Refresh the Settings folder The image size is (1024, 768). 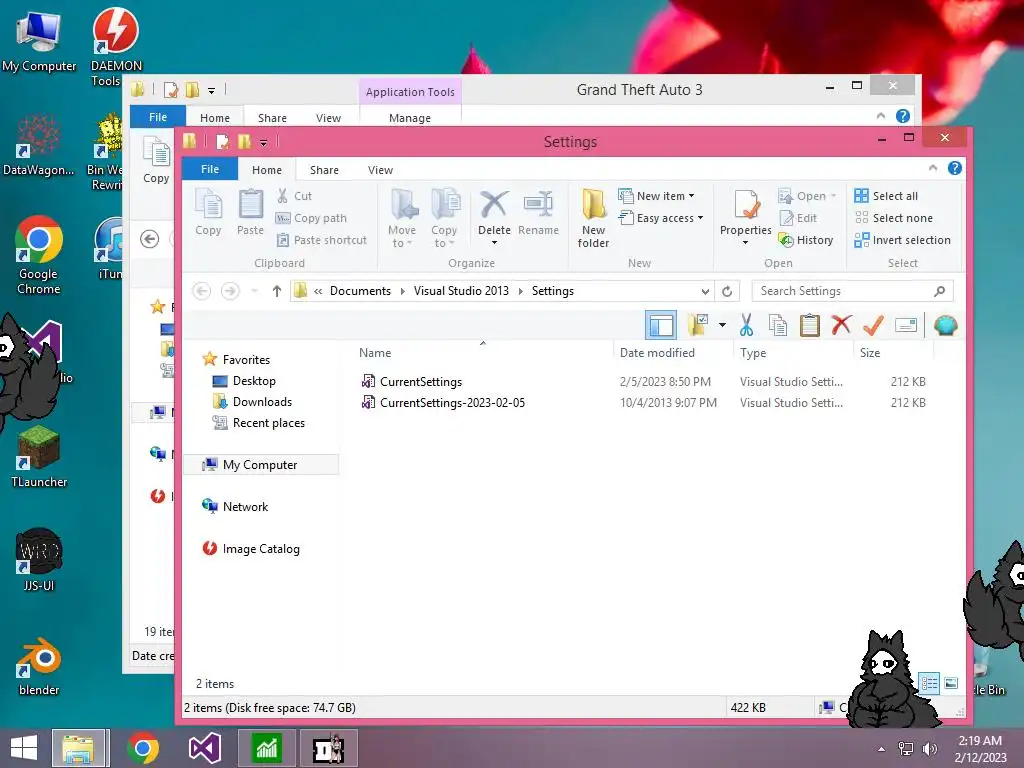point(727,291)
